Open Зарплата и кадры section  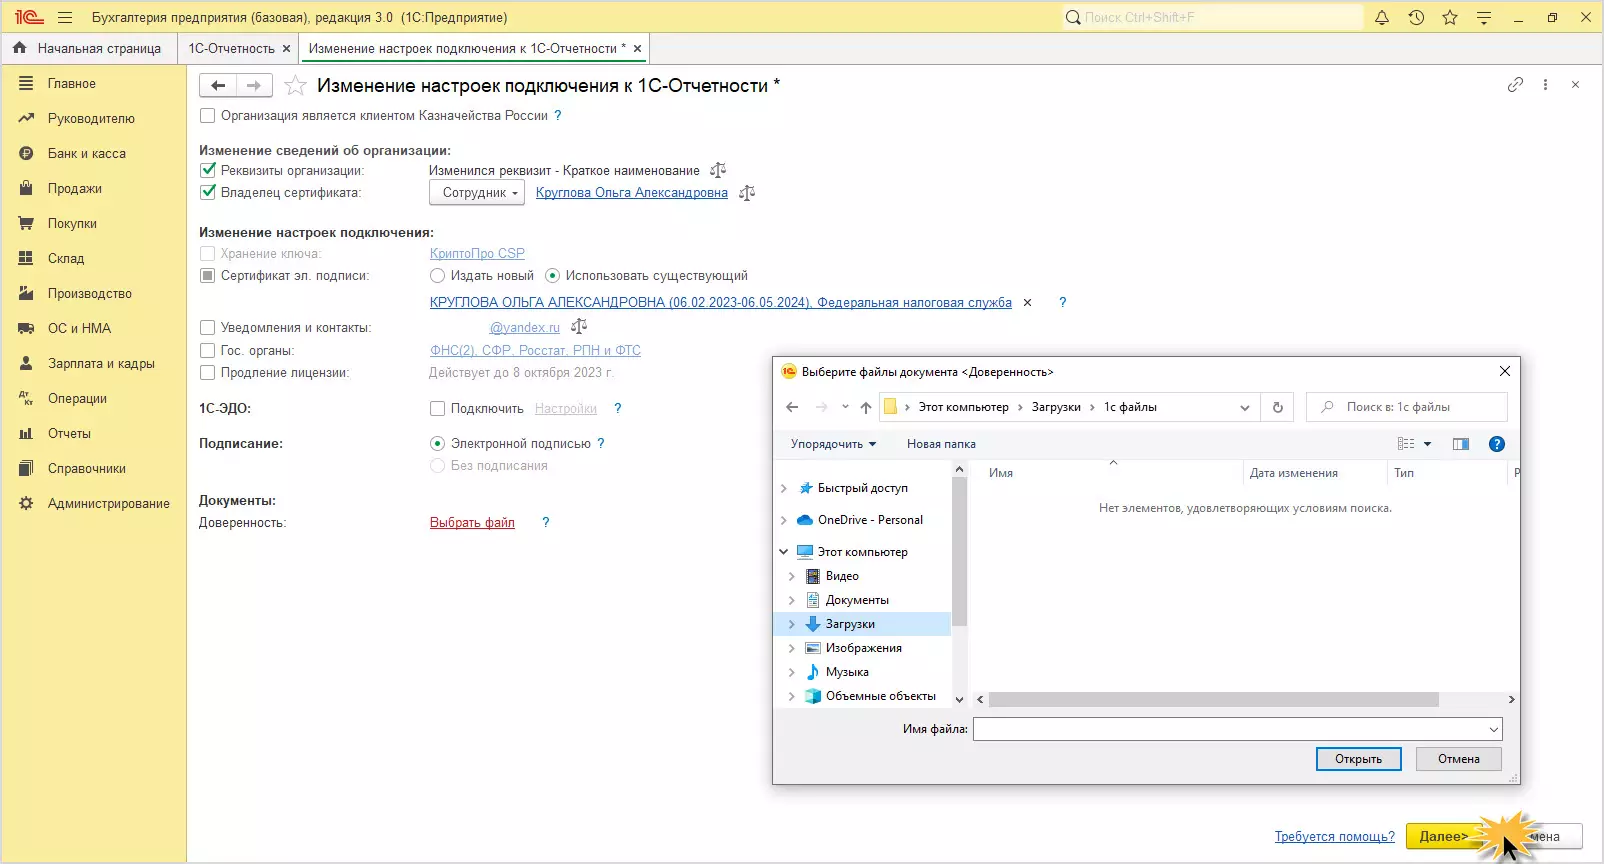(101, 364)
